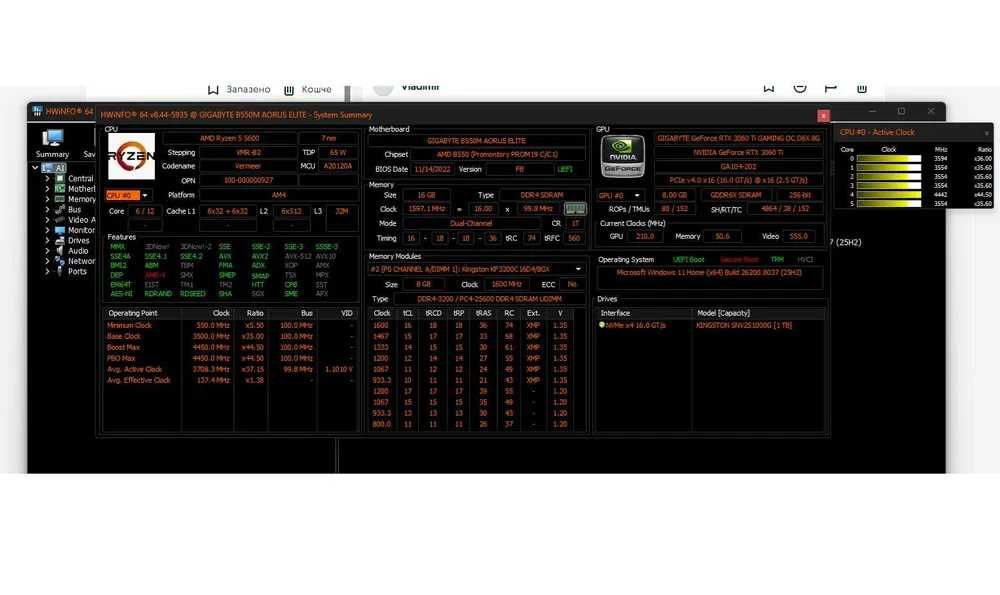Image resolution: width=1000 pixels, height=595 pixels.
Task: Select the Memory tree icon
Action: tap(60, 200)
